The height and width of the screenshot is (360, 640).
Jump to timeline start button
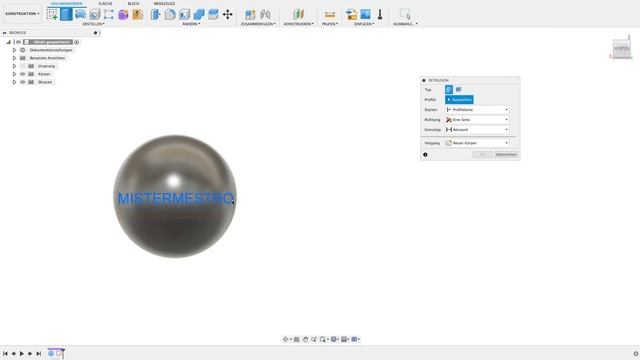[x=5, y=353]
